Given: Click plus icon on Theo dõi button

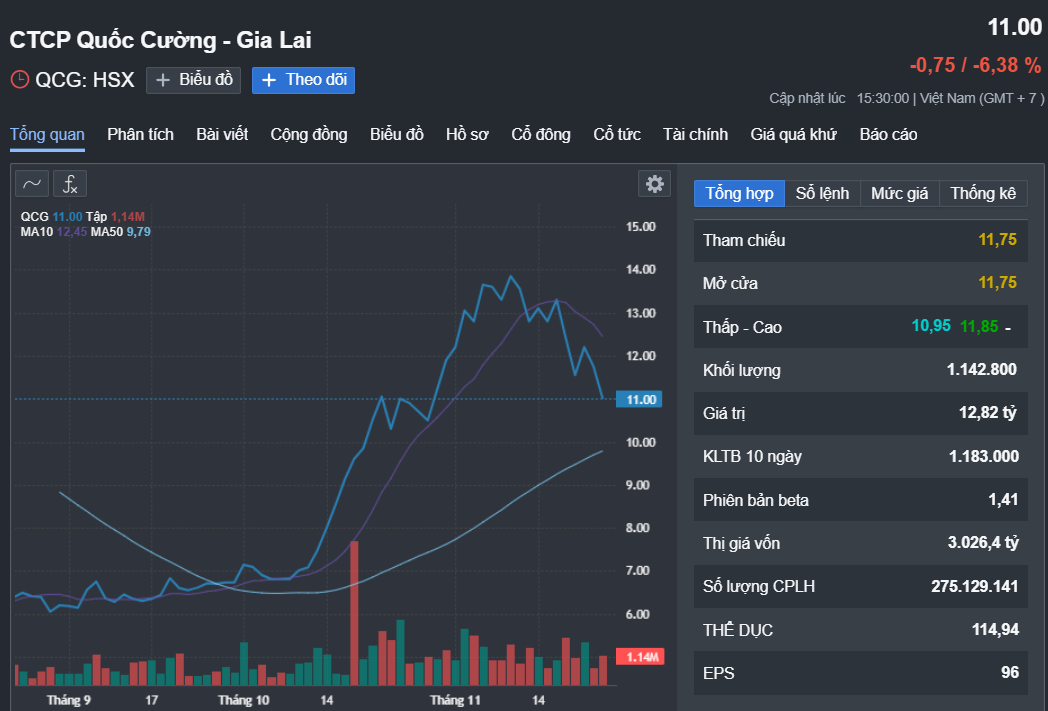Looking at the screenshot, I should pyautogui.click(x=269, y=80).
